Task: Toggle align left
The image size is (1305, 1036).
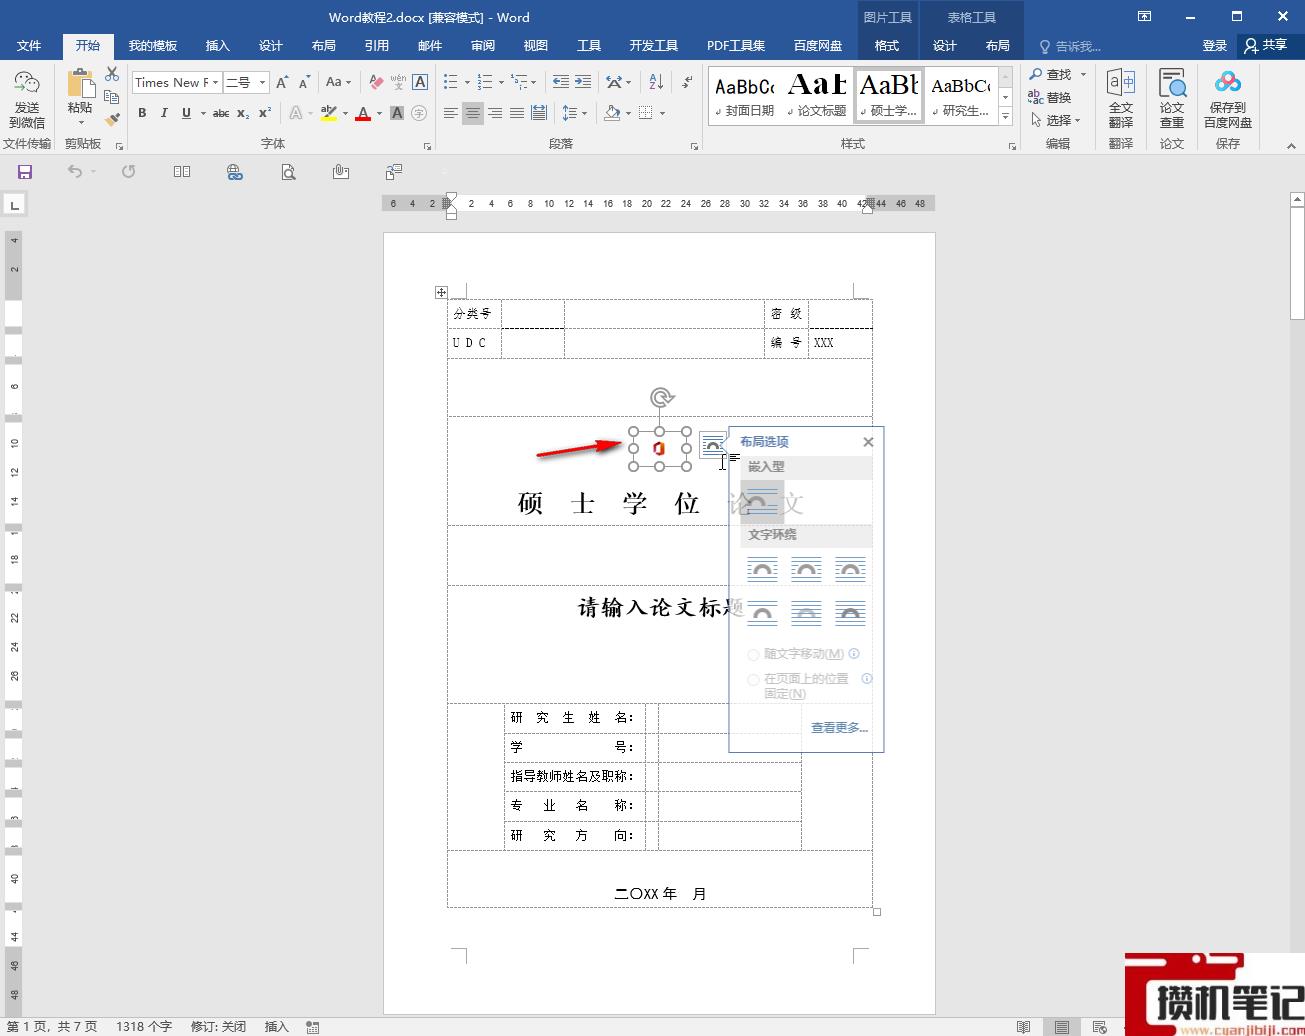Action: tap(451, 113)
